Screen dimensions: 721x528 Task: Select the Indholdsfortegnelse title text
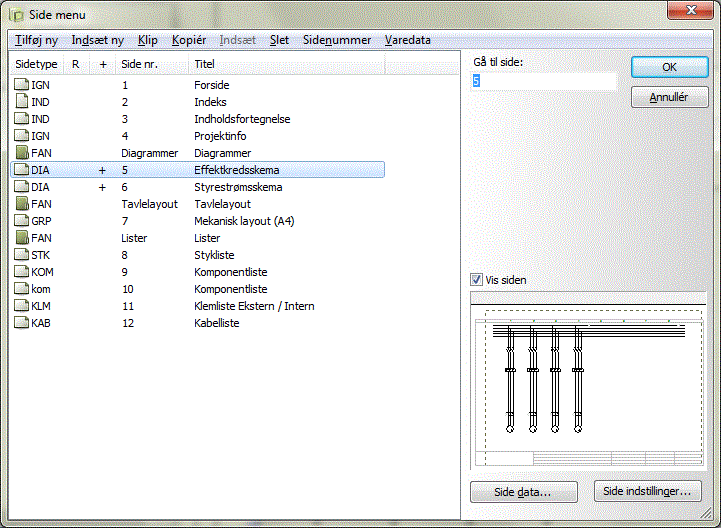tap(242, 119)
